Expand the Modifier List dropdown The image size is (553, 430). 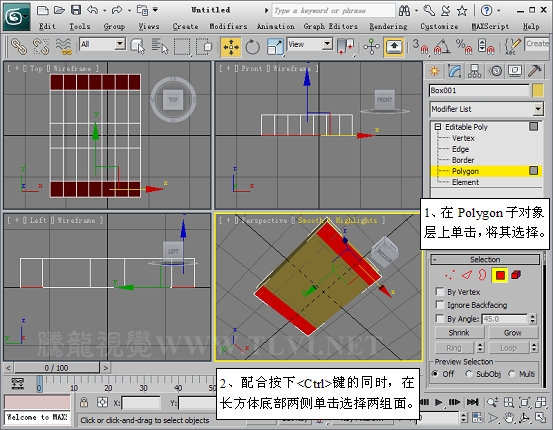tap(538, 109)
